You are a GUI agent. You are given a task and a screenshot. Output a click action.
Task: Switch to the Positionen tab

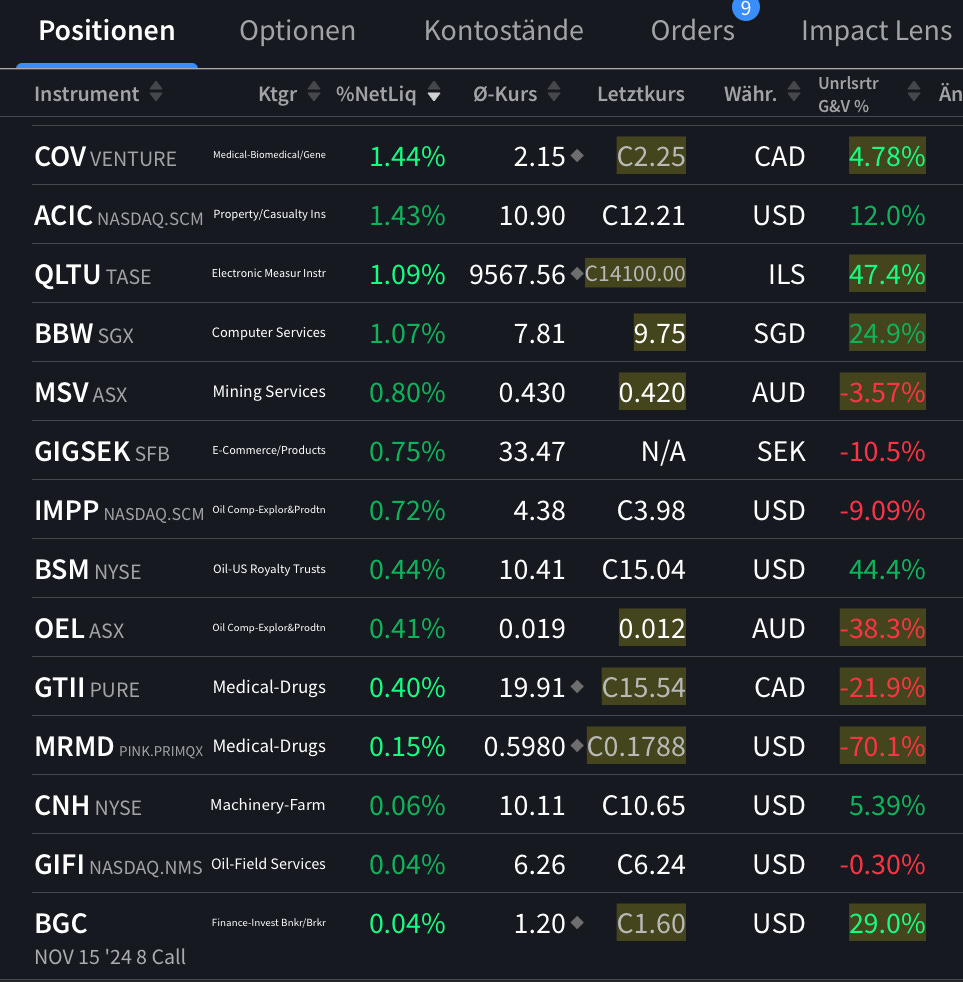(106, 31)
